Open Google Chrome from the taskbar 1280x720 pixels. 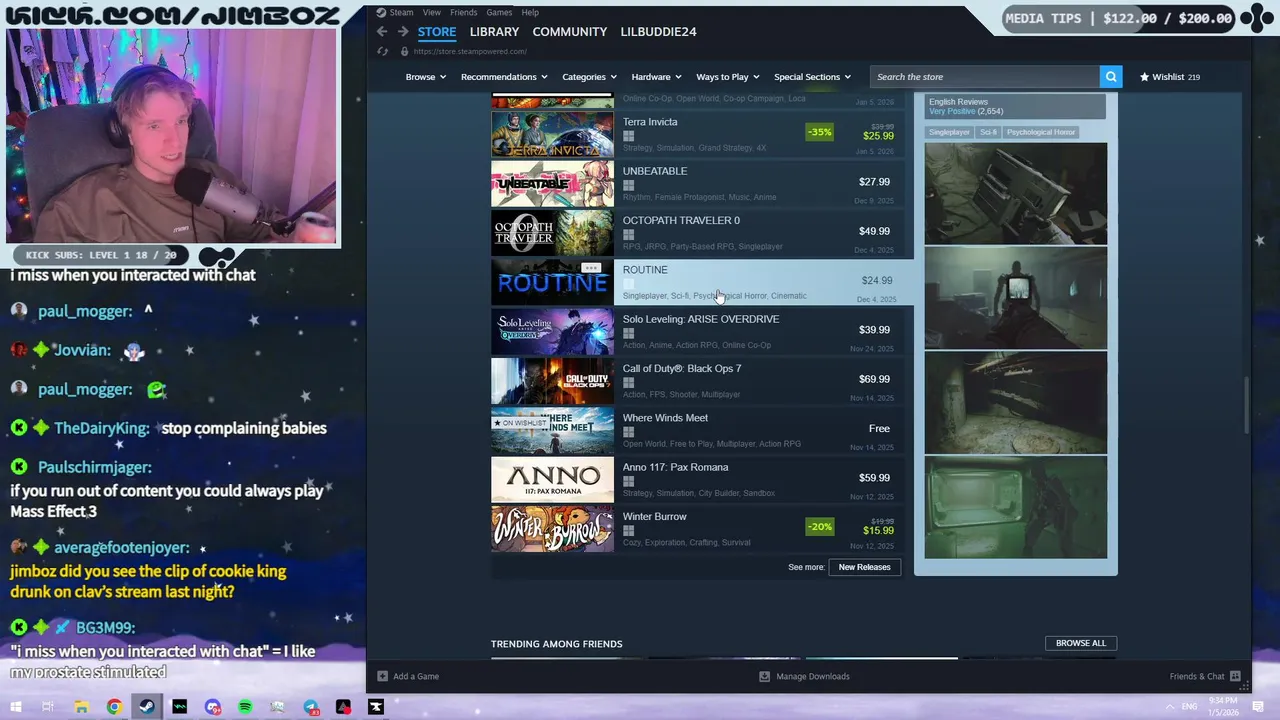(x=114, y=707)
